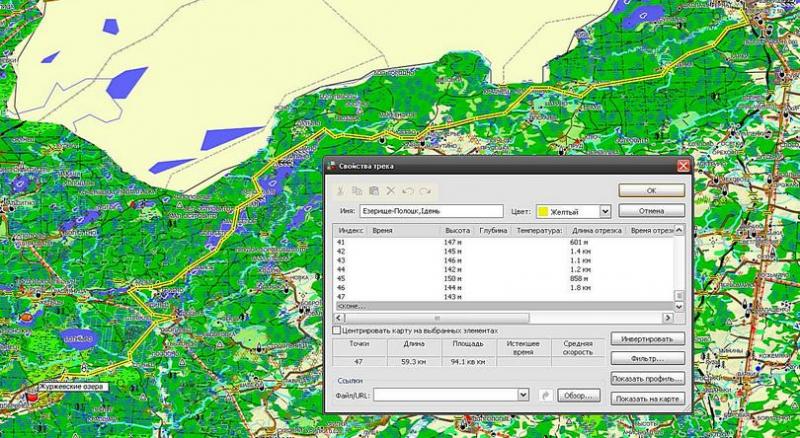Image resolution: width=800 pixels, height=438 pixels.
Task: Click the Обзор... browse button
Action: click(579, 396)
